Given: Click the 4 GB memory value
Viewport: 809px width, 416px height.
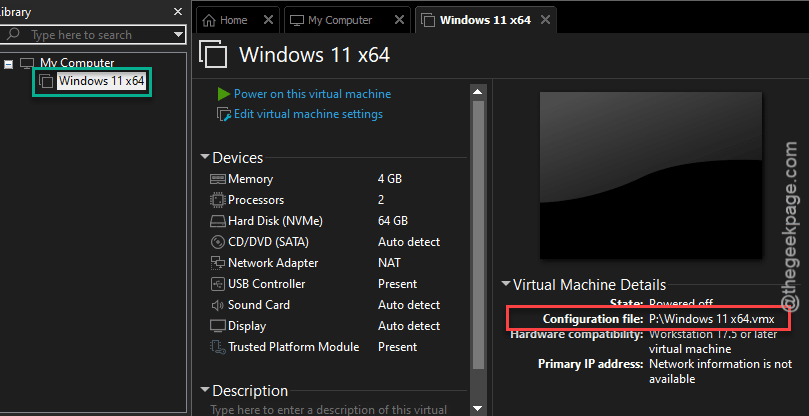Looking at the screenshot, I should pos(390,179).
